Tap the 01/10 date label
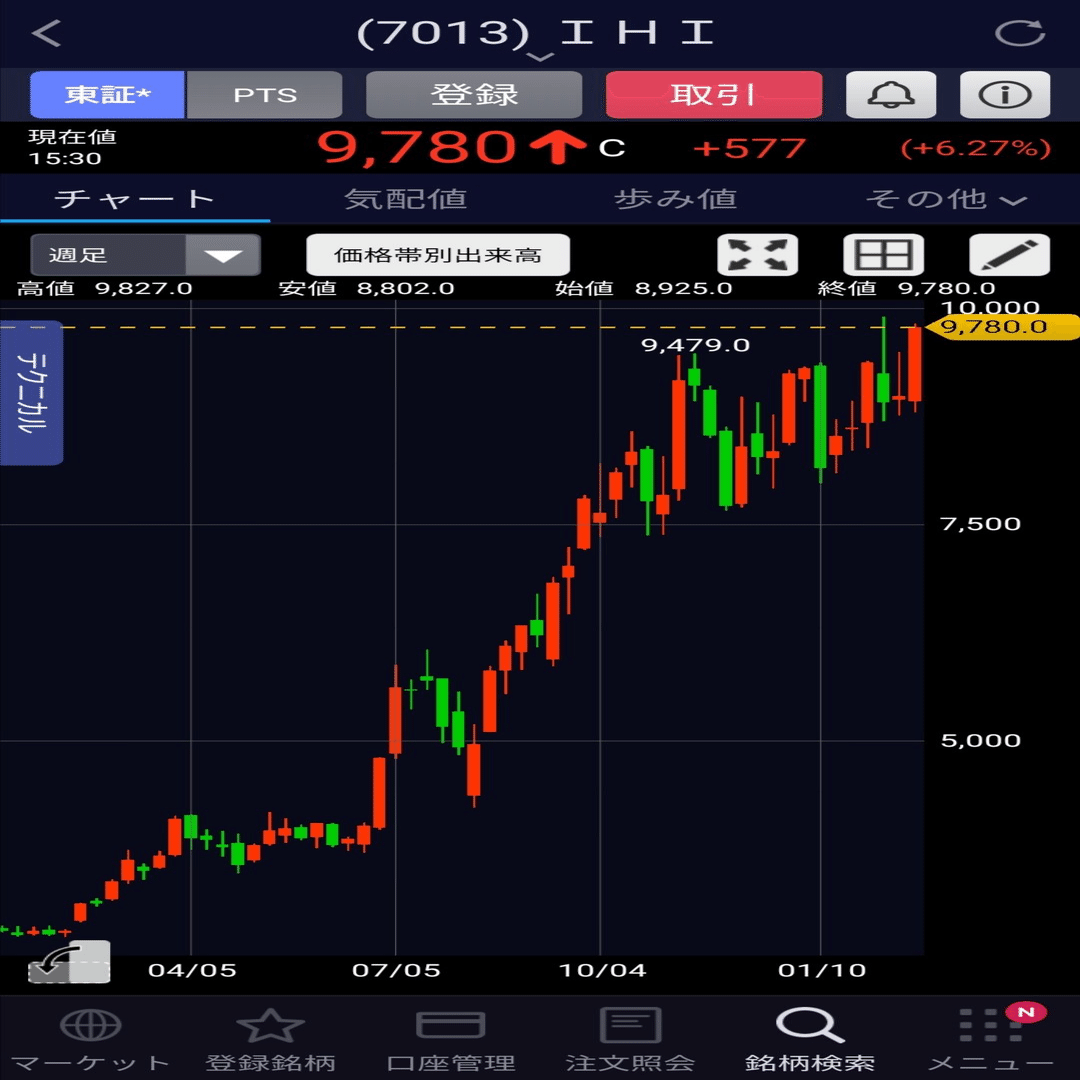 click(x=822, y=970)
